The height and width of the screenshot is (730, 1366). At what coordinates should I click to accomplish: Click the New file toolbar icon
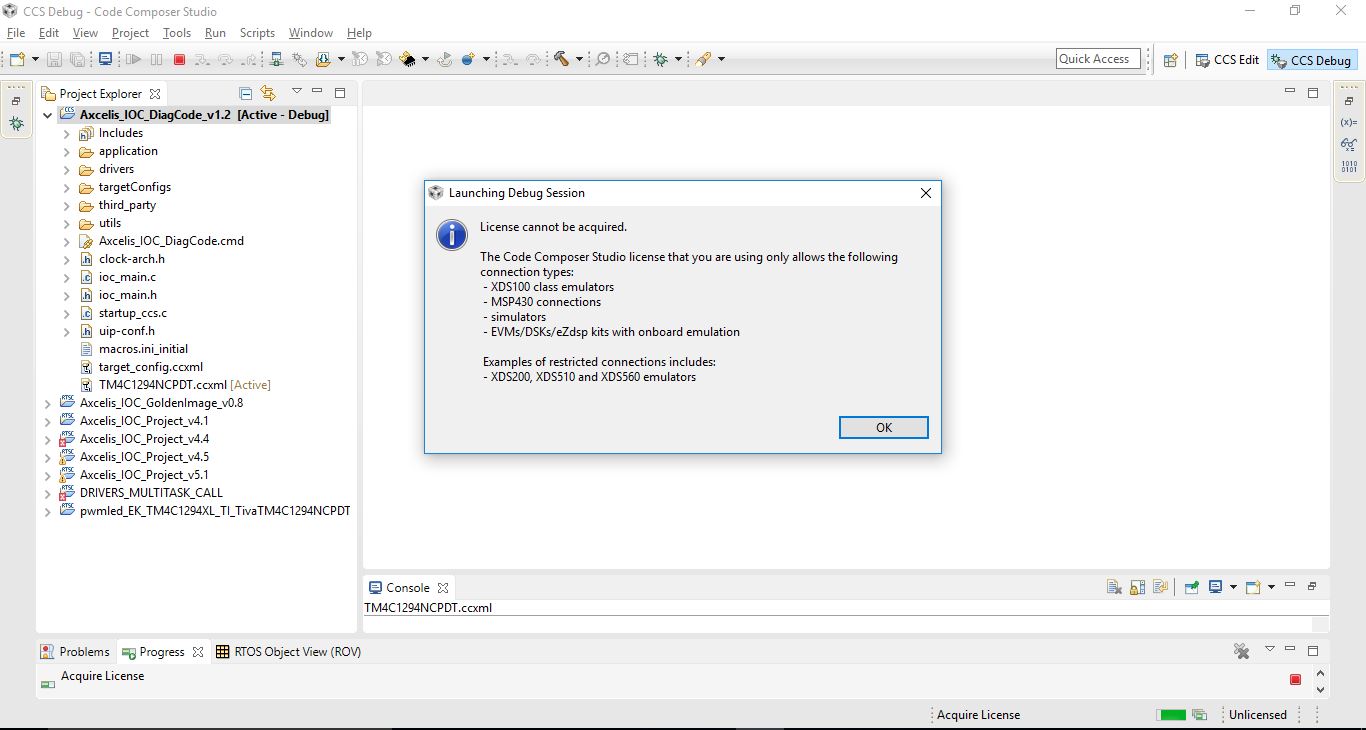tap(17, 59)
